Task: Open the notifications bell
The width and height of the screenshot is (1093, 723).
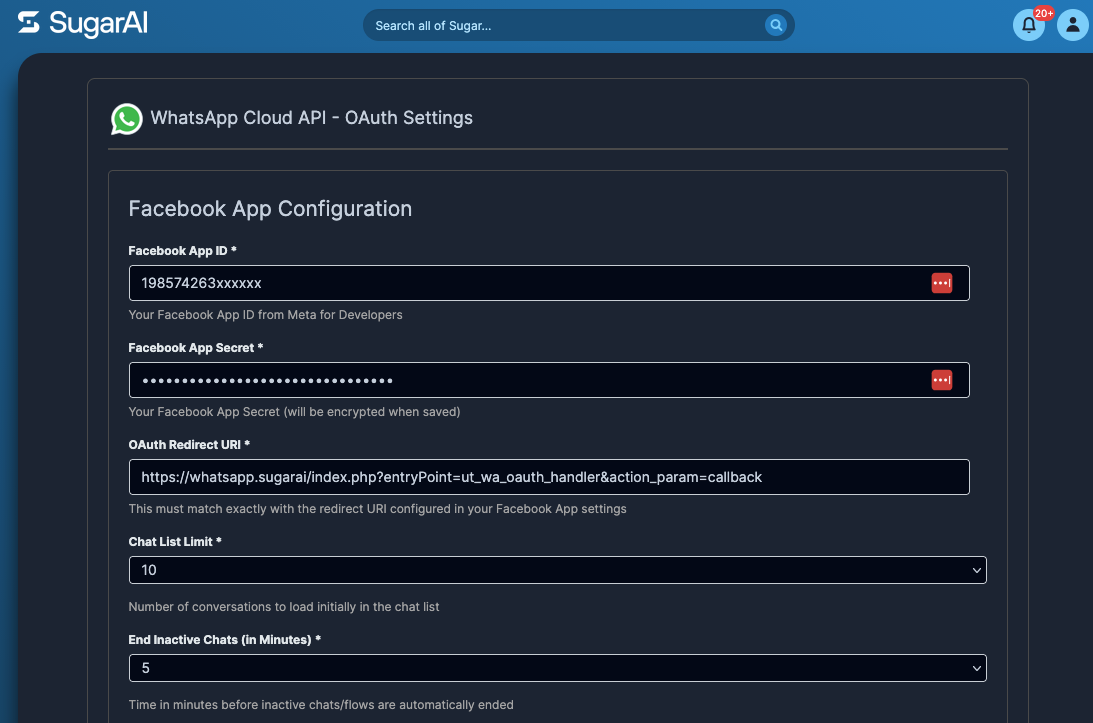Action: point(1028,25)
